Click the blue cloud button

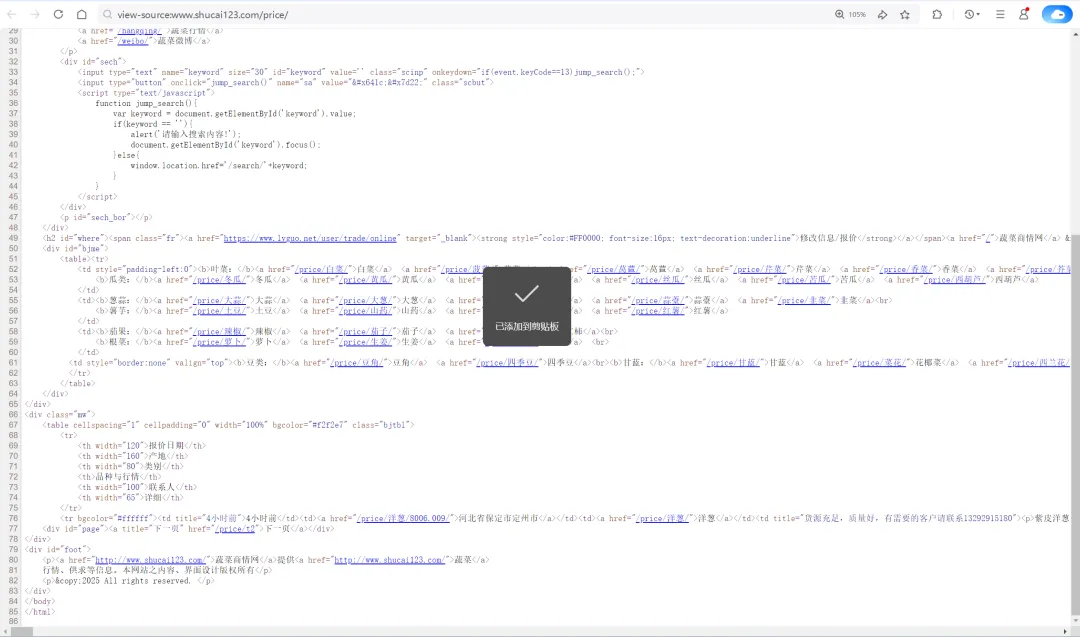(x=1057, y=14)
